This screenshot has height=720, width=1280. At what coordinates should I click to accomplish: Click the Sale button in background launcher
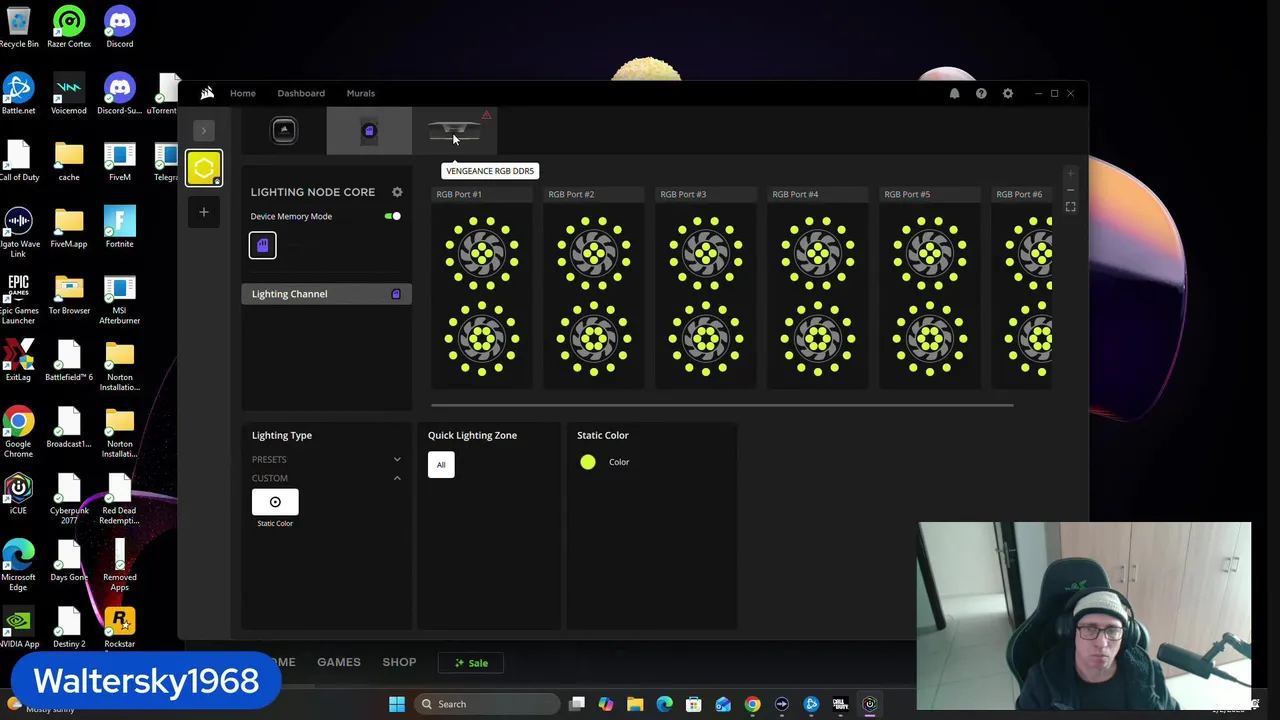coord(471,663)
